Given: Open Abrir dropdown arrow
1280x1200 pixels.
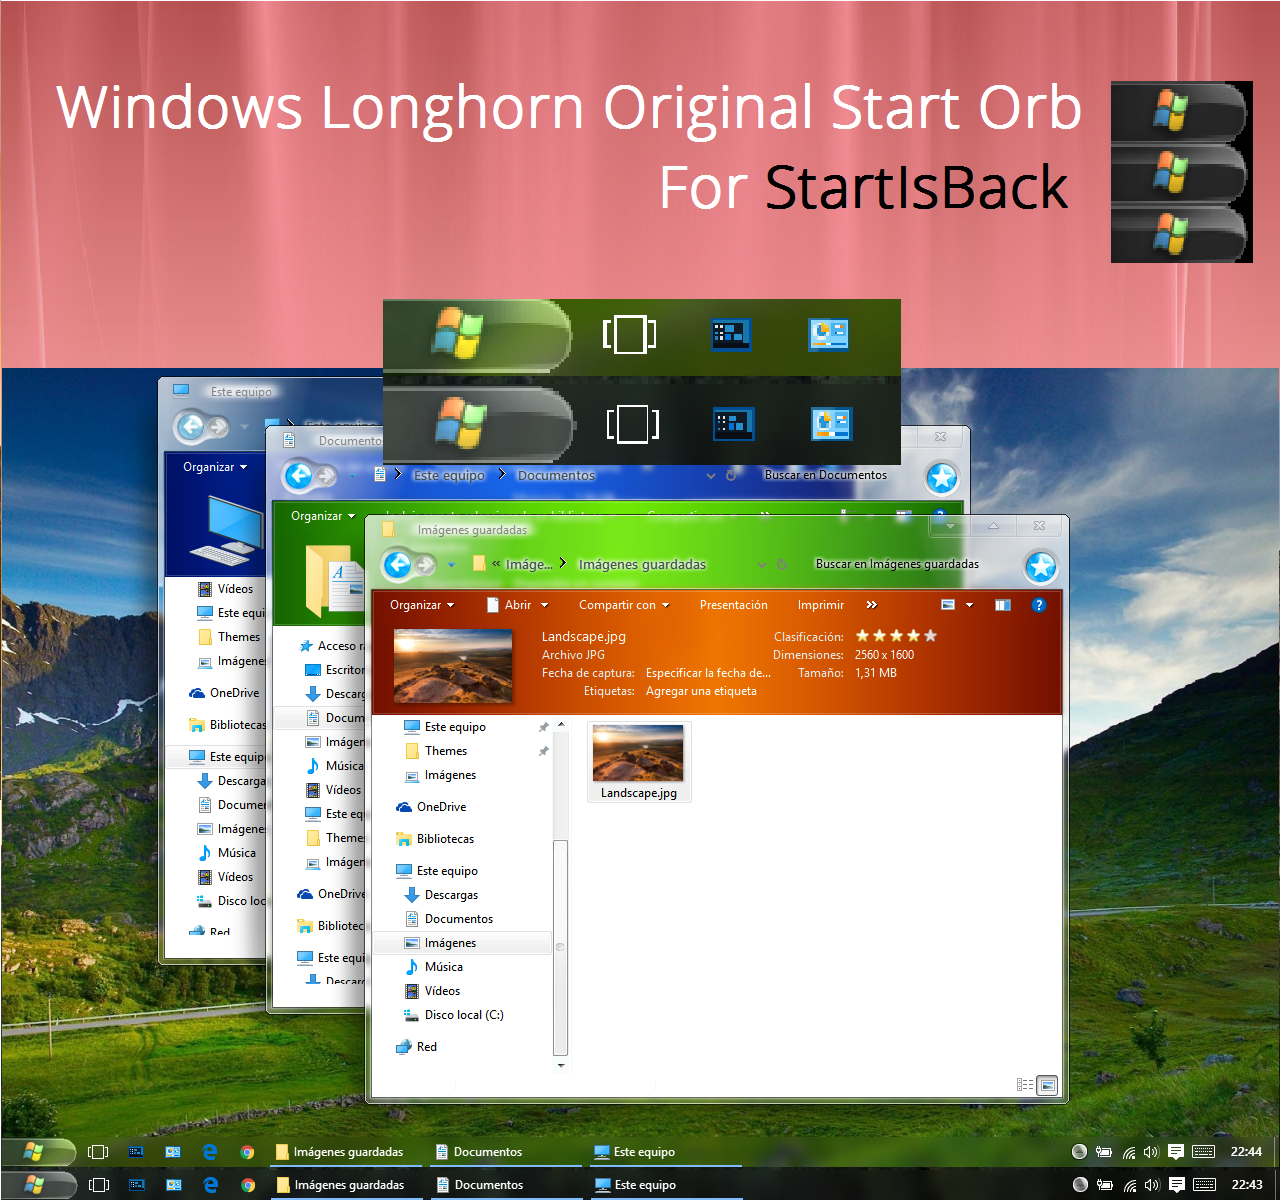Looking at the screenshot, I should [545, 605].
